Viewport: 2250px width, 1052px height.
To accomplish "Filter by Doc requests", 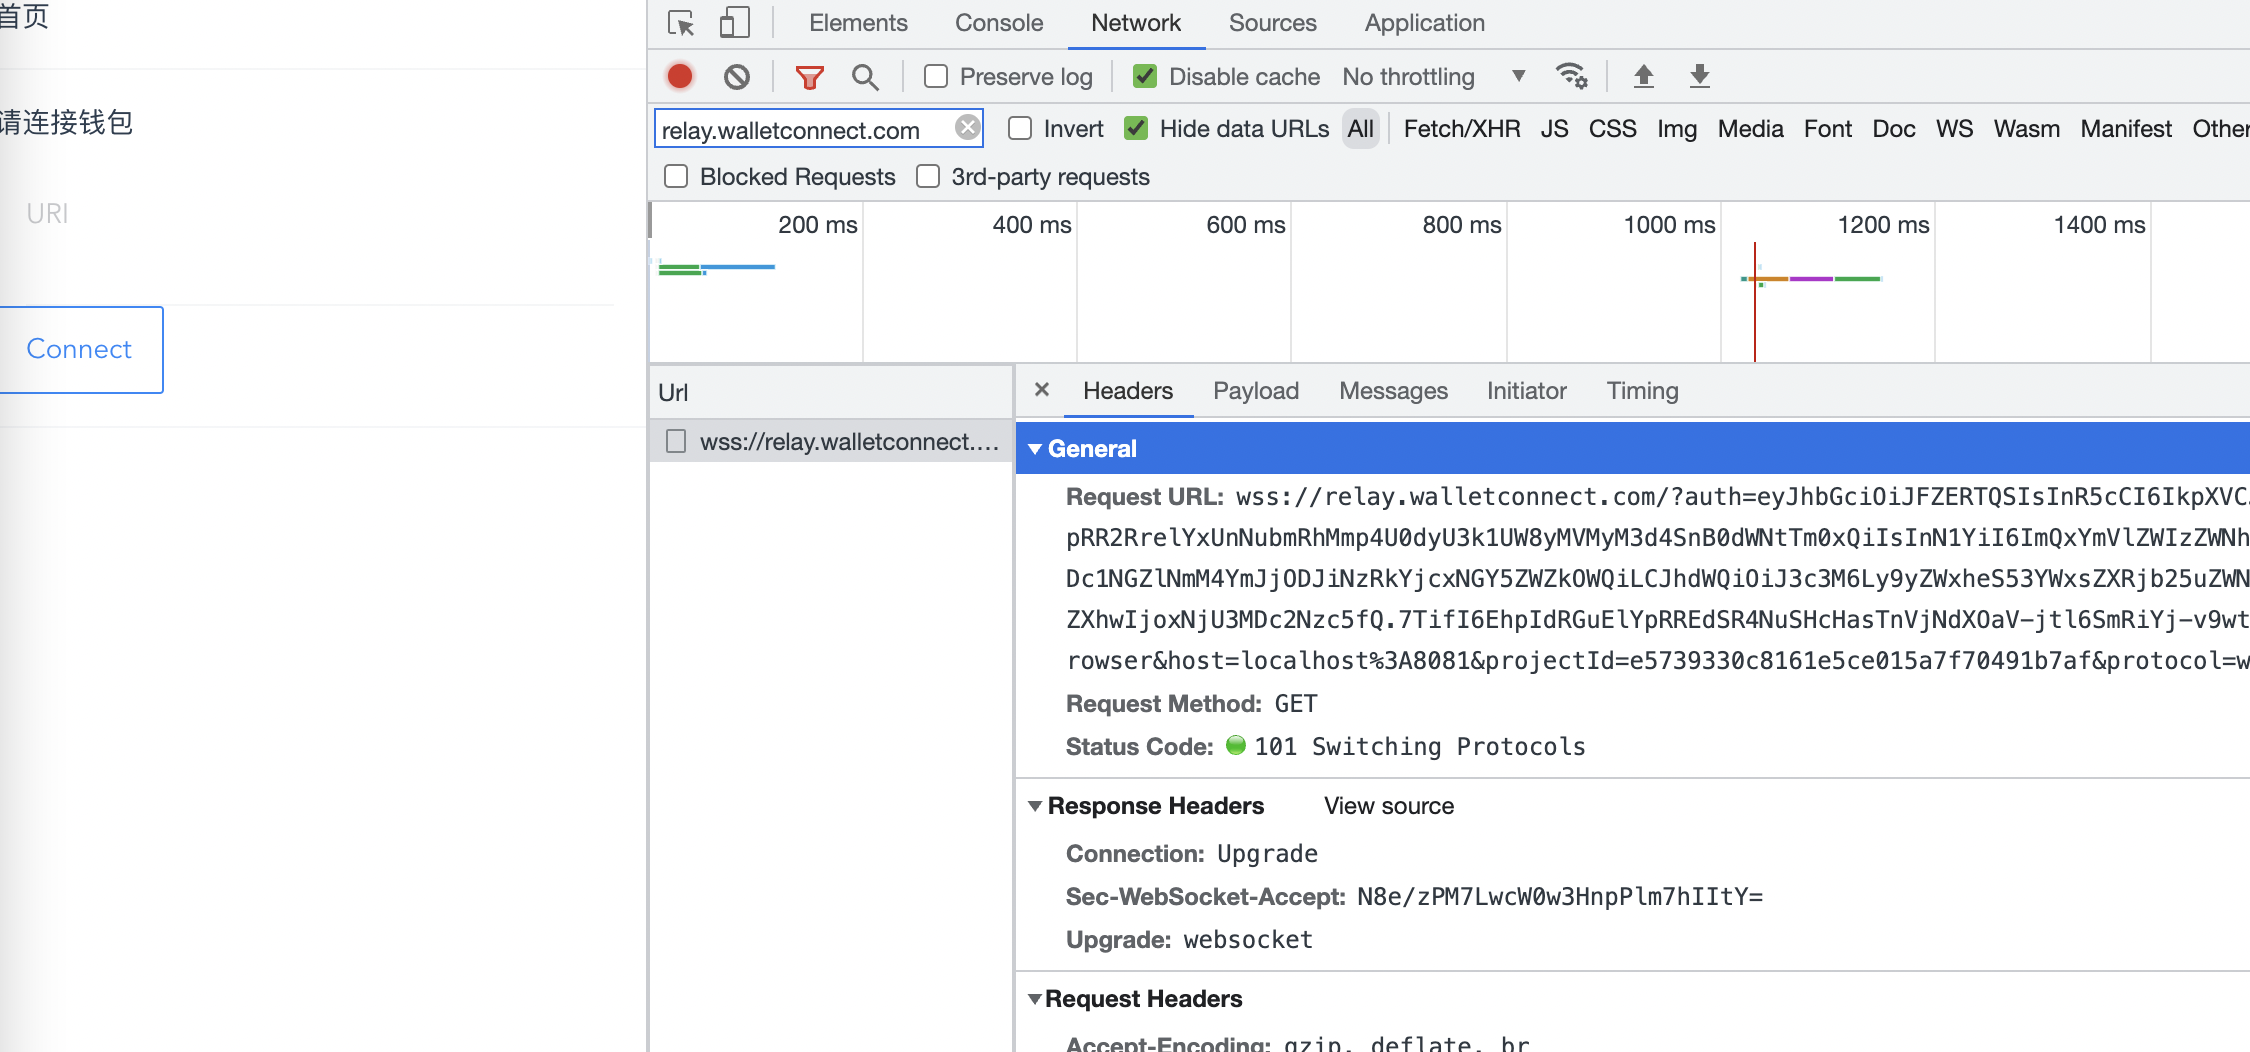I will pyautogui.click(x=1893, y=129).
